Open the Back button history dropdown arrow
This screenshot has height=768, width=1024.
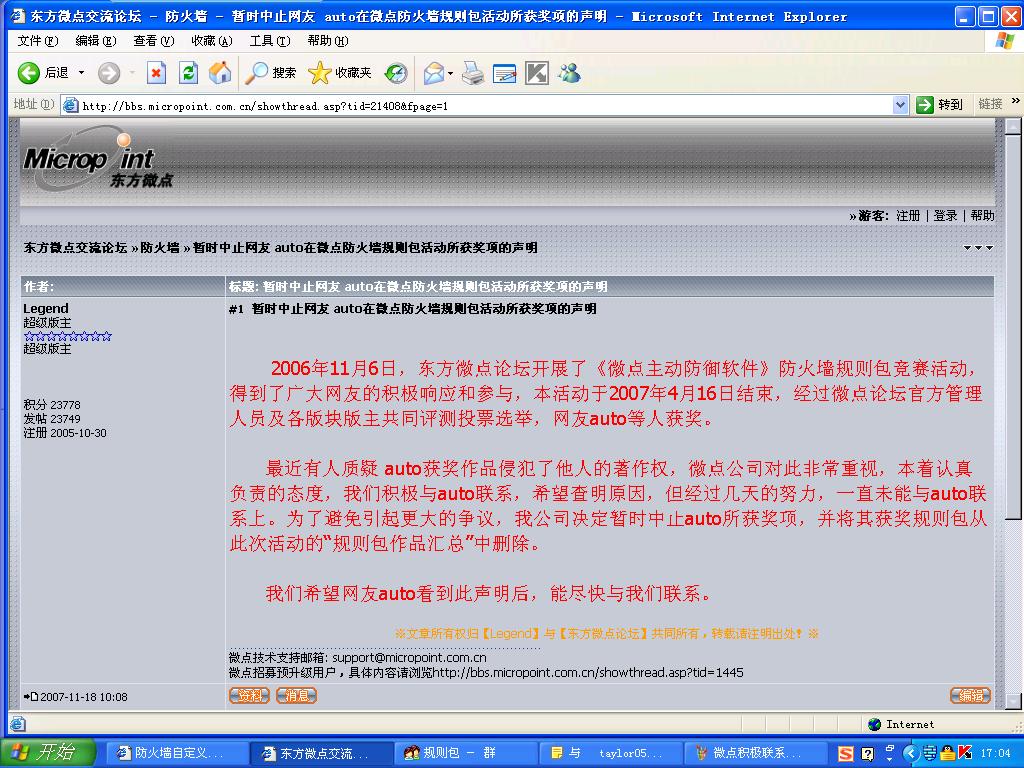tap(82, 72)
